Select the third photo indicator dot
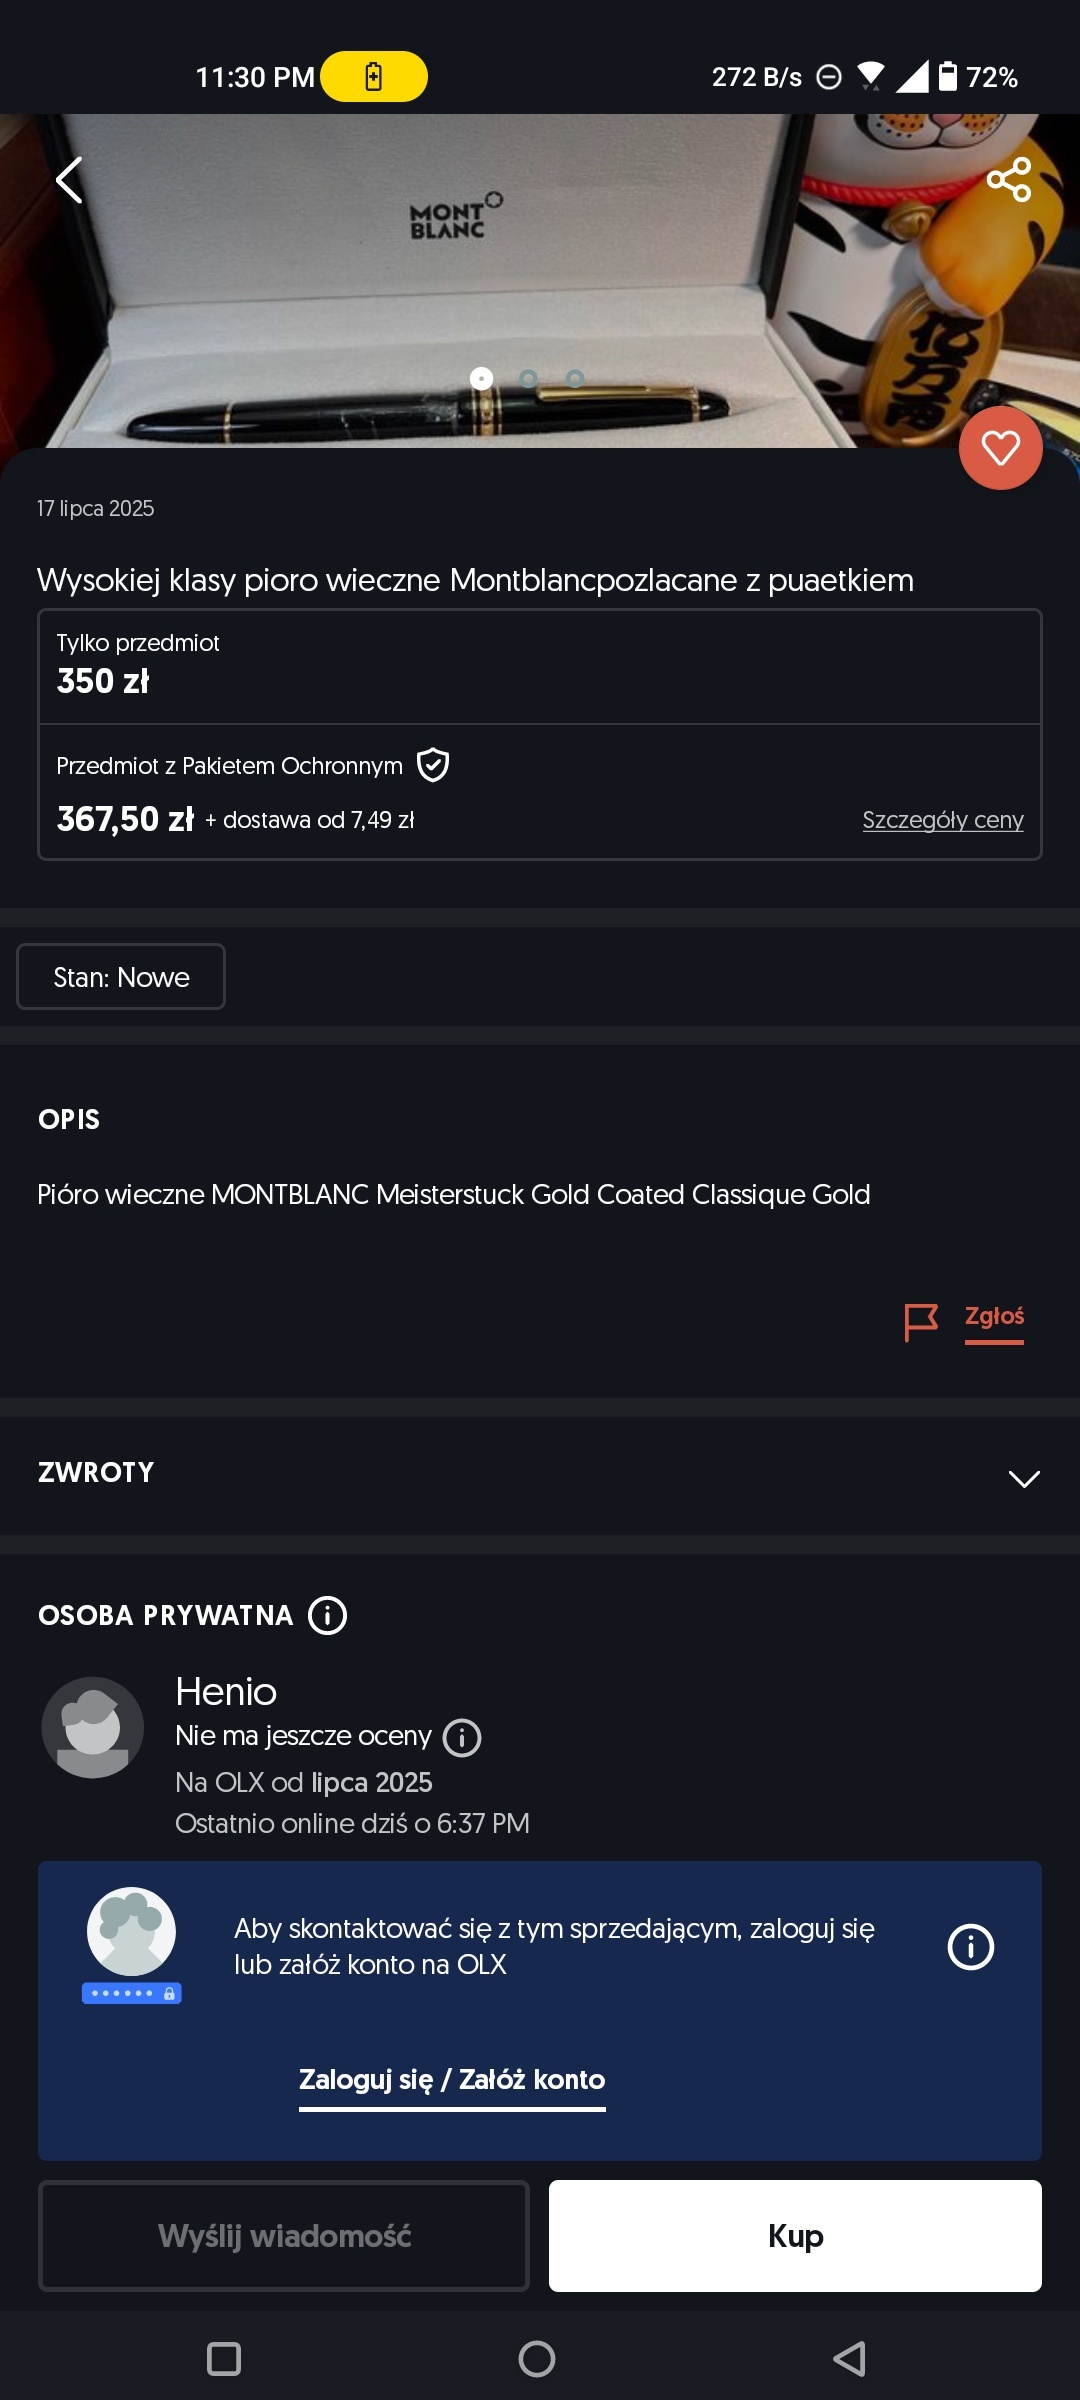 tap(575, 378)
